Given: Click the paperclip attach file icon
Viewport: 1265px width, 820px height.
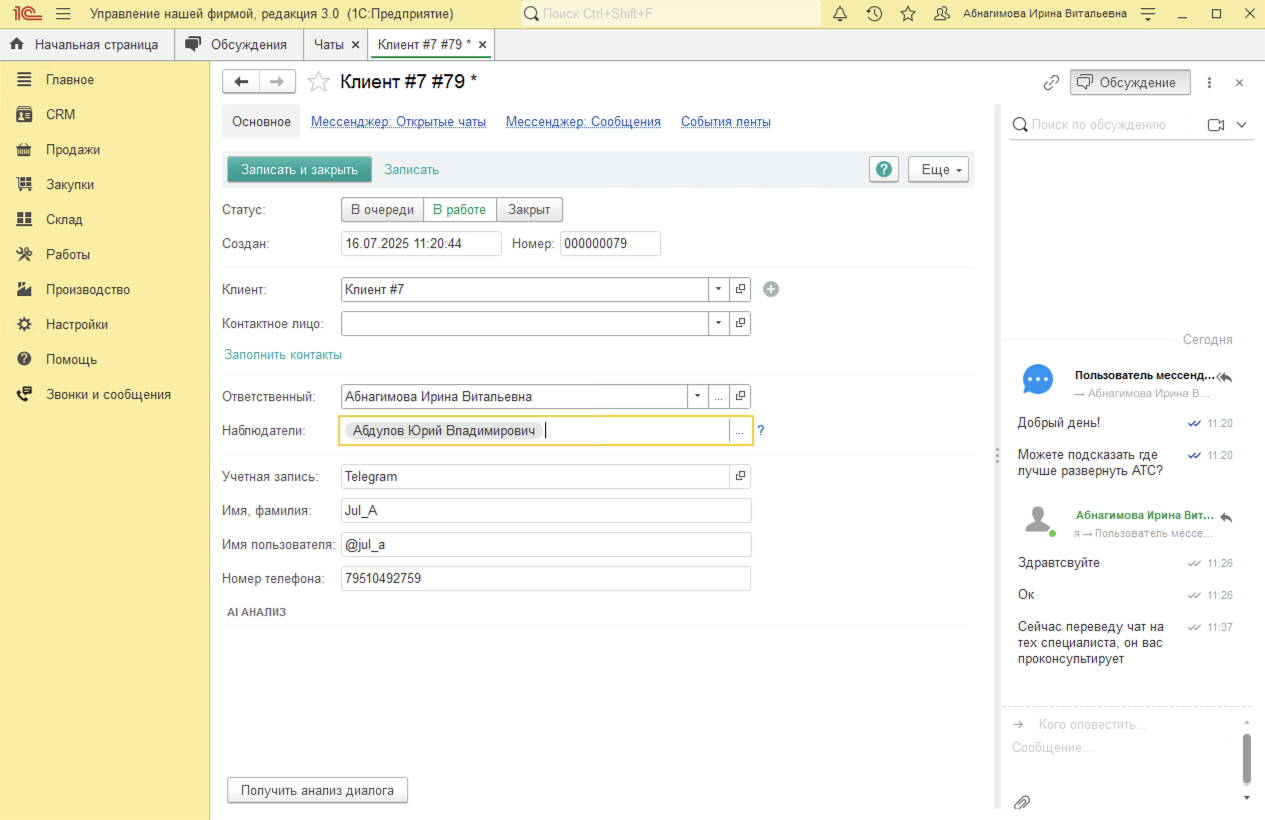Looking at the screenshot, I should 1022,802.
